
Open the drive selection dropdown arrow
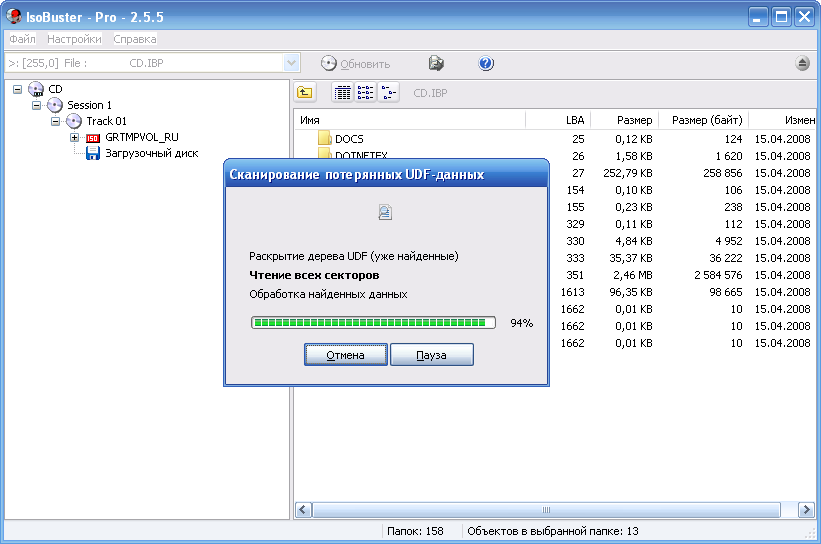291,63
